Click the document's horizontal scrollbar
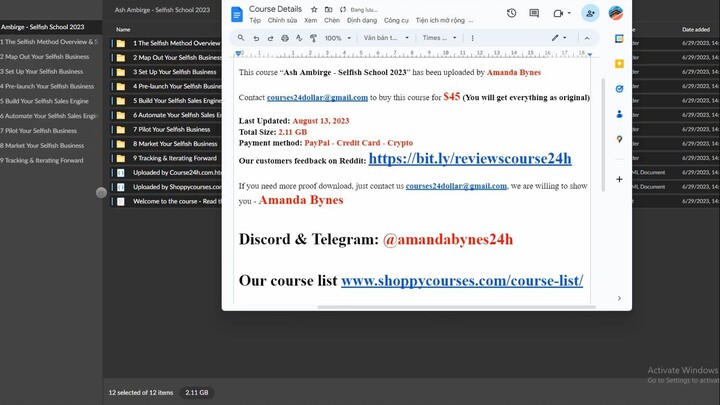Image resolution: width=720 pixels, height=405 pixels. (456, 307)
